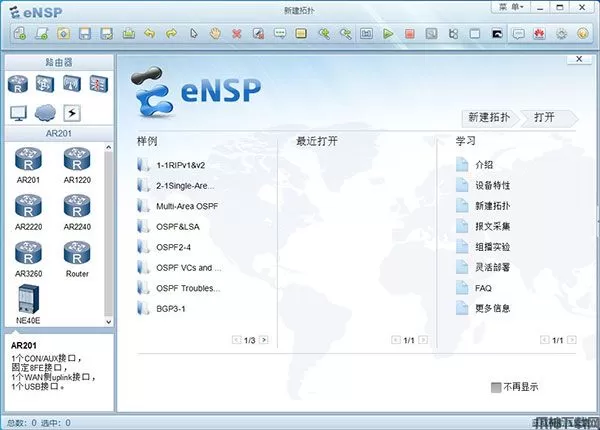Open sample OSPF Troubles...
Screen dimensions: 600x430
[179, 288]
